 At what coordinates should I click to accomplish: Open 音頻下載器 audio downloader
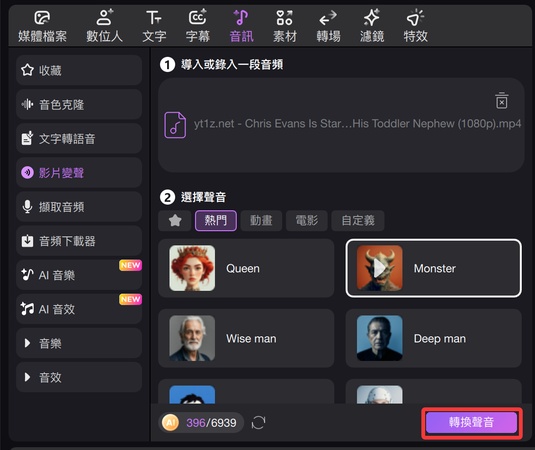(79, 241)
